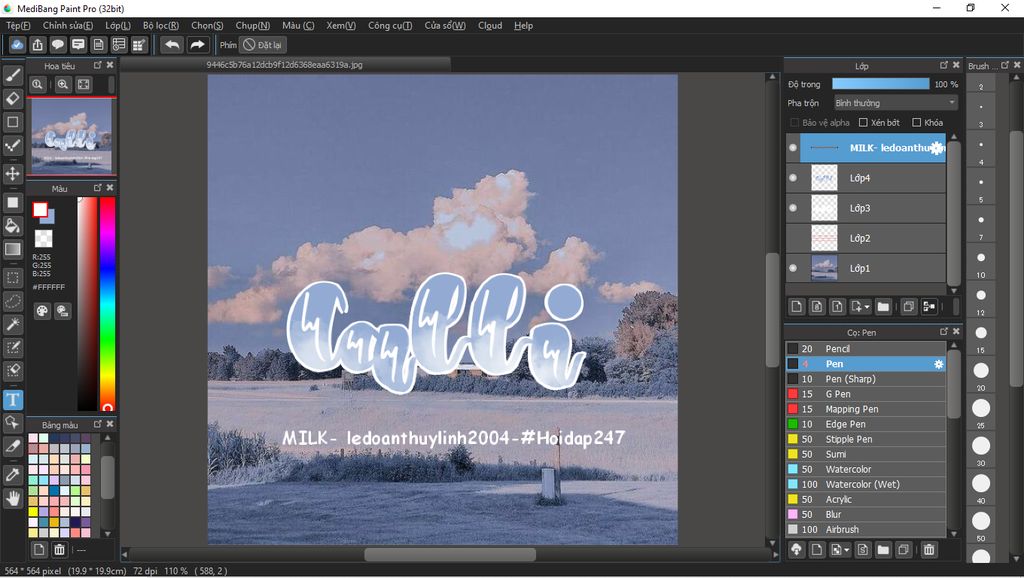Select the Airbrush brush
The width and height of the screenshot is (1024, 578).
click(x=865, y=530)
